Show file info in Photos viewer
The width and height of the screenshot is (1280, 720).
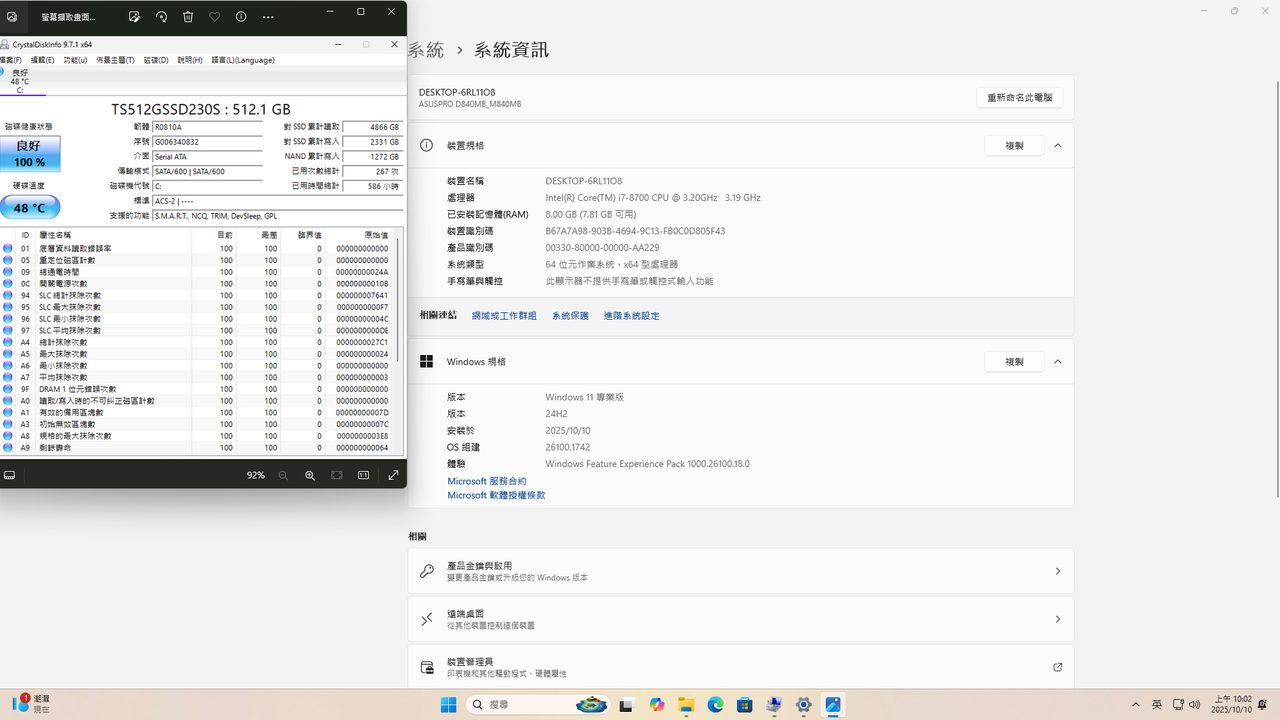coord(241,17)
